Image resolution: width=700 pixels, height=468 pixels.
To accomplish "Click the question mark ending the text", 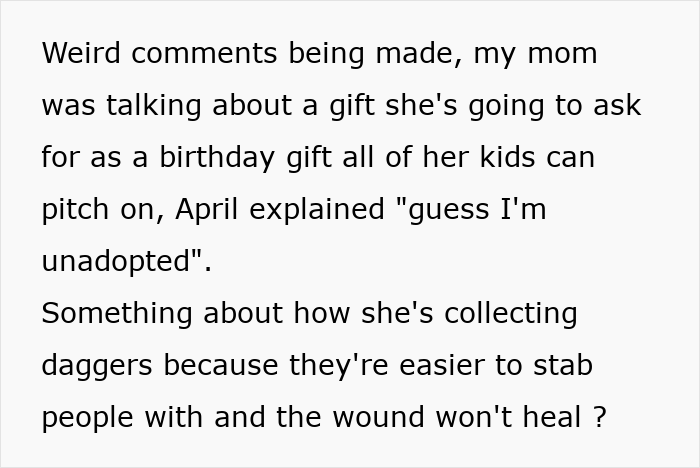I will point(599,417).
